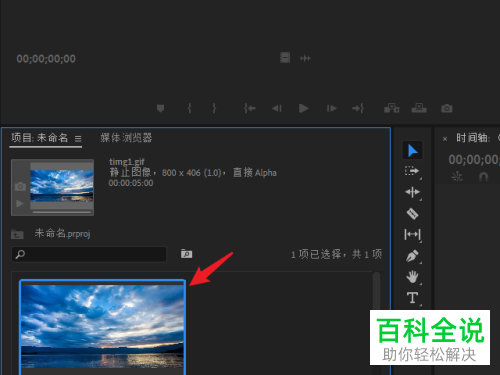
Task: Click the project search input field
Action: pos(89,254)
